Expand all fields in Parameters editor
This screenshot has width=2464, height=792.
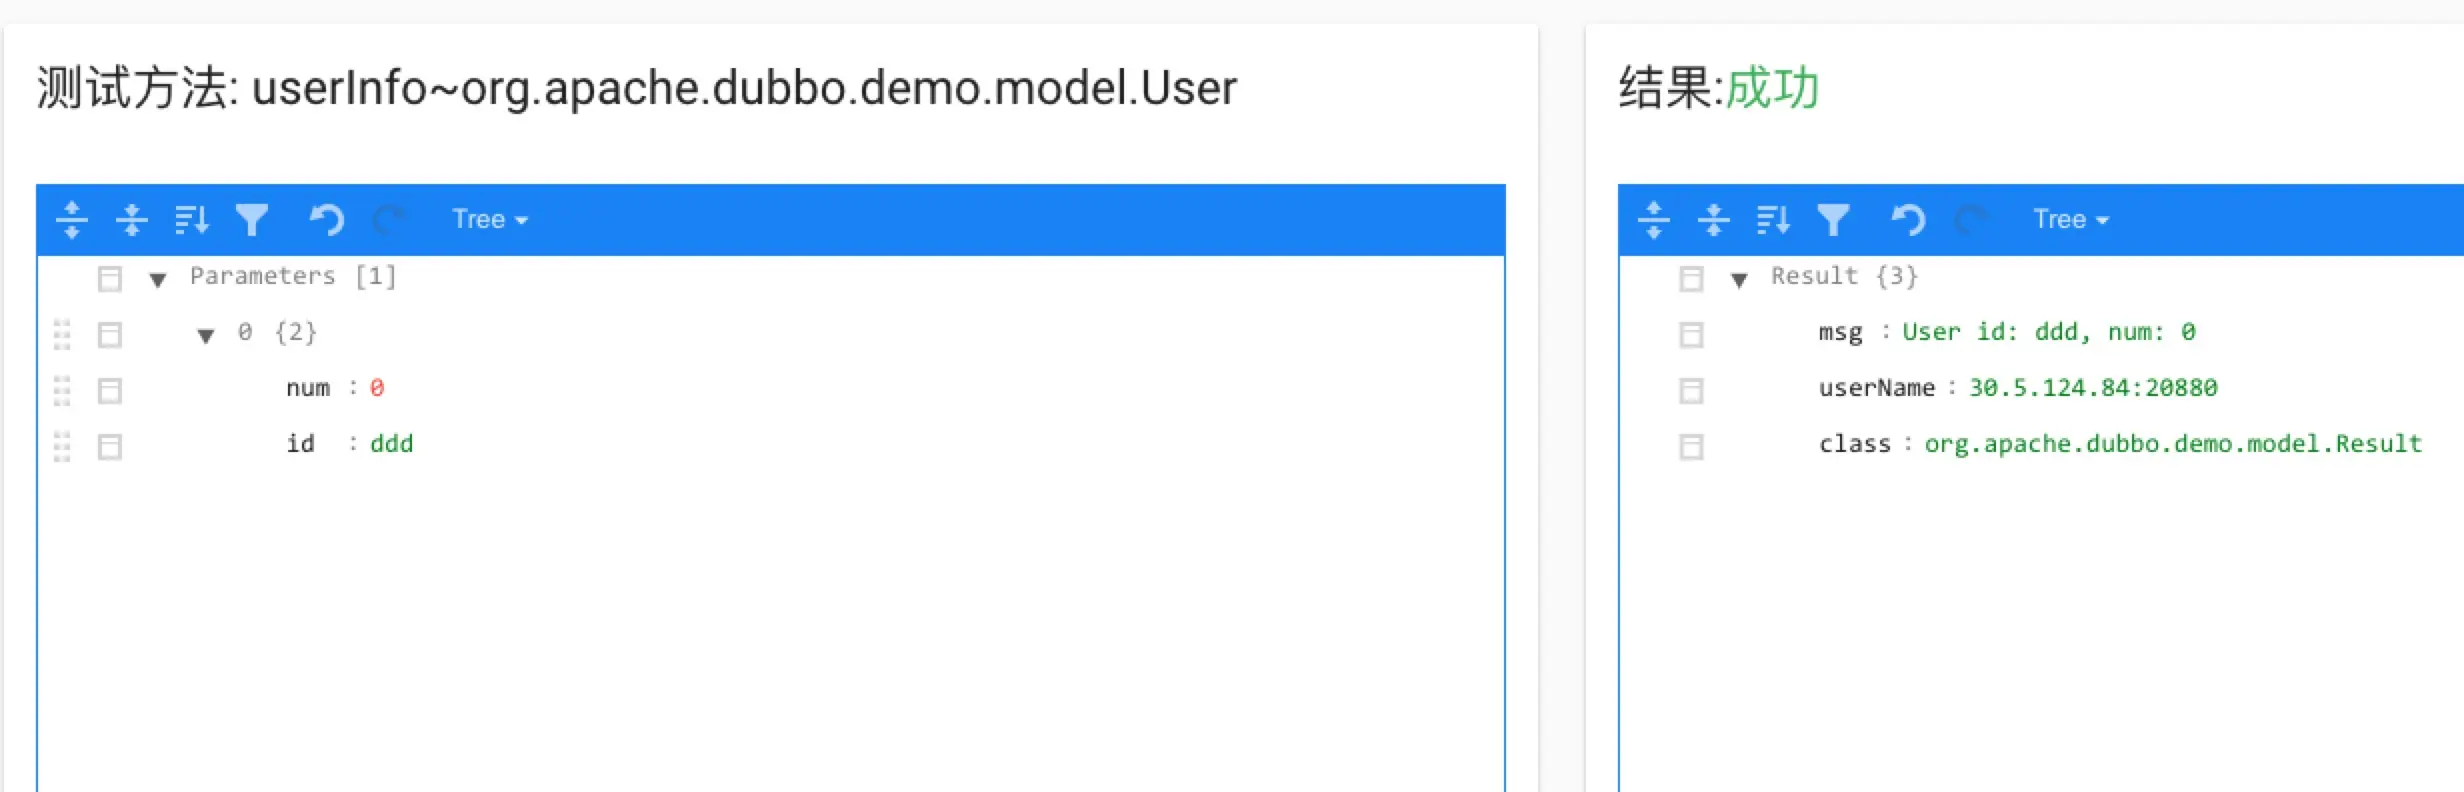pos(71,219)
